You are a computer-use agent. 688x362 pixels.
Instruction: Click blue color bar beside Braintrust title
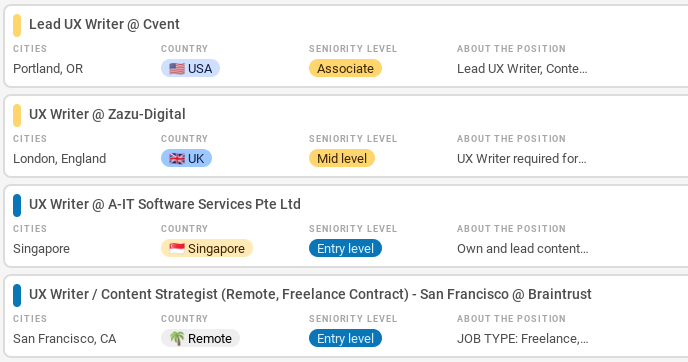click(17, 295)
